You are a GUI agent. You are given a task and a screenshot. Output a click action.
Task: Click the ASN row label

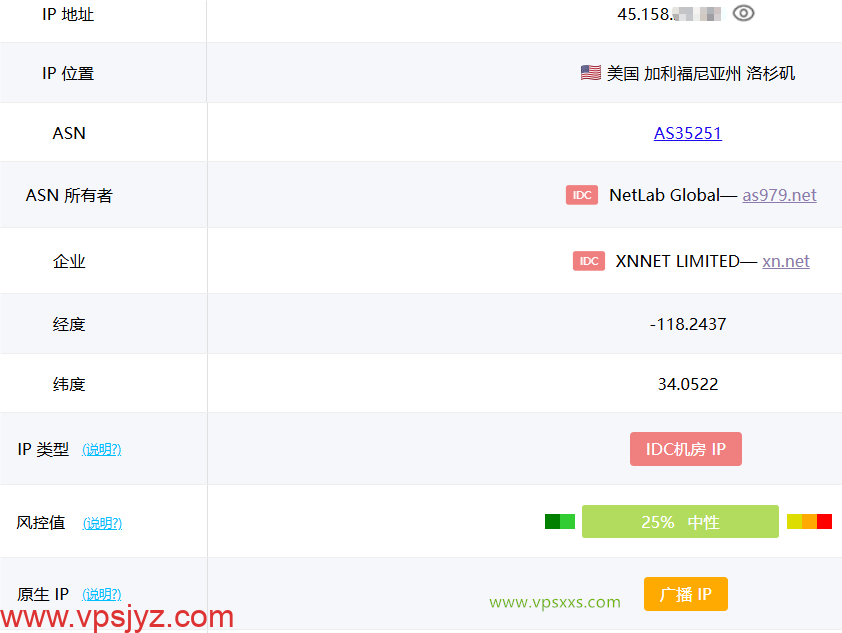69,133
